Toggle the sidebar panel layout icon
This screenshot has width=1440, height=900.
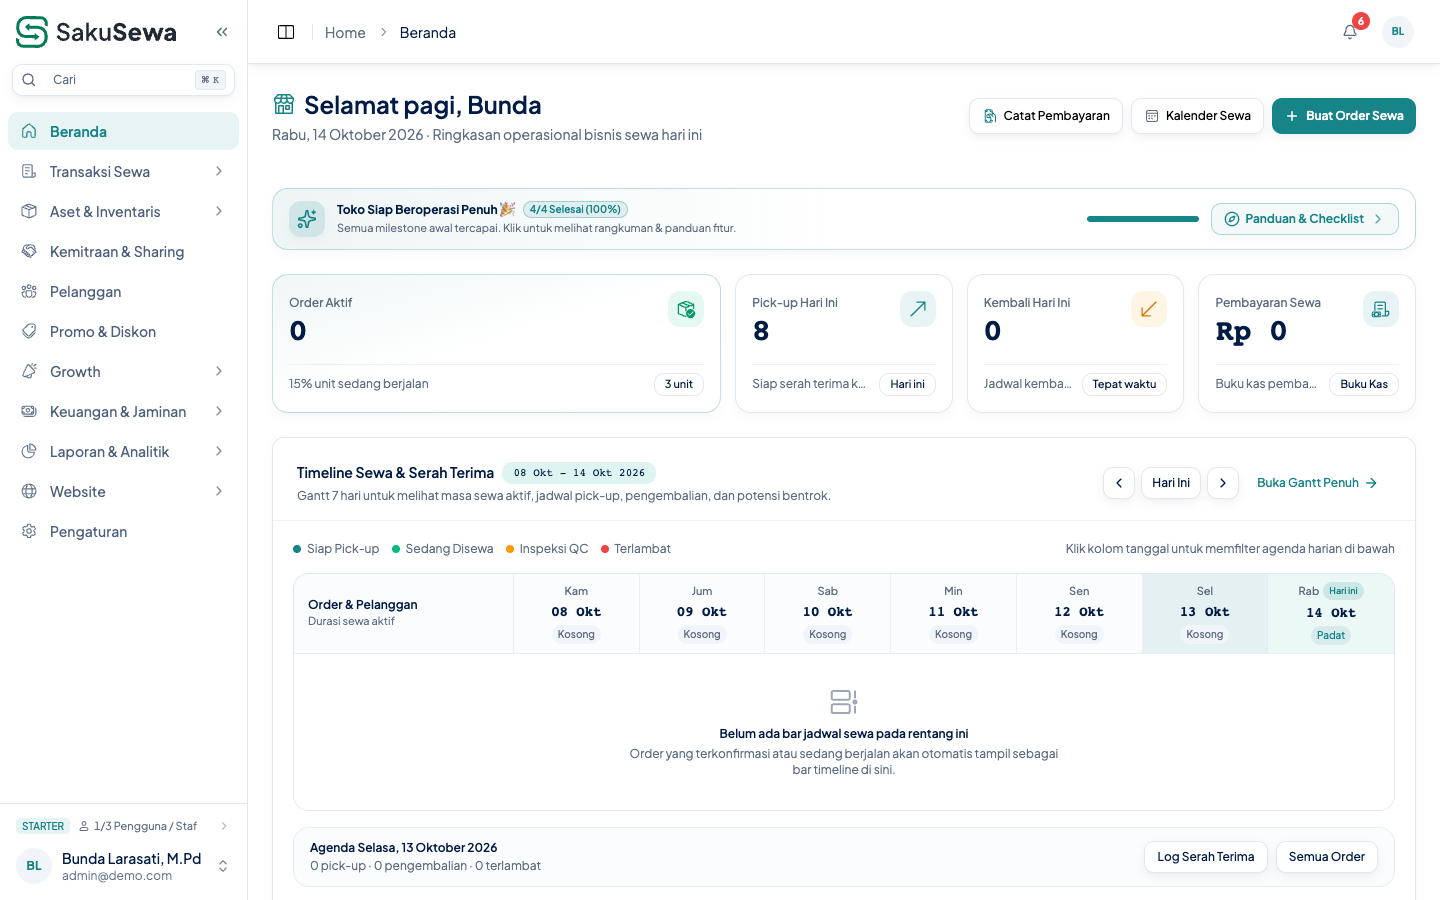point(286,32)
